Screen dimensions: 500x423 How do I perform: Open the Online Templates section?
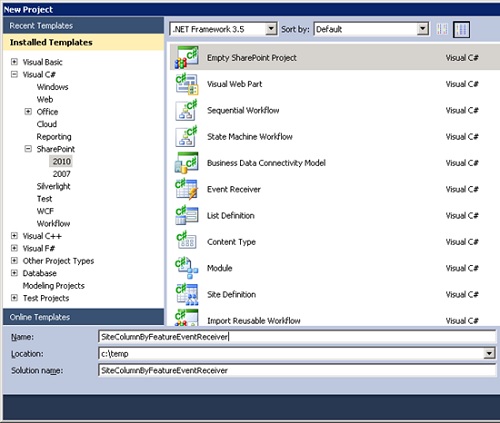pyautogui.click(x=83, y=317)
